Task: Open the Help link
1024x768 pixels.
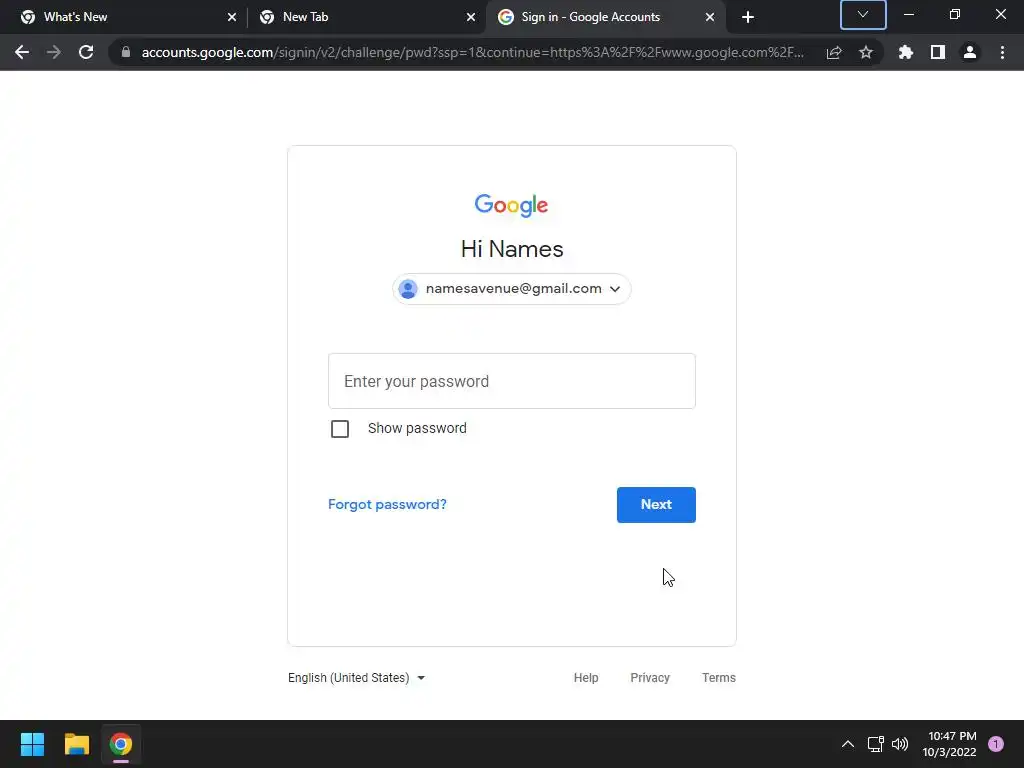Action: pyautogui.click(x=586, y=678)
